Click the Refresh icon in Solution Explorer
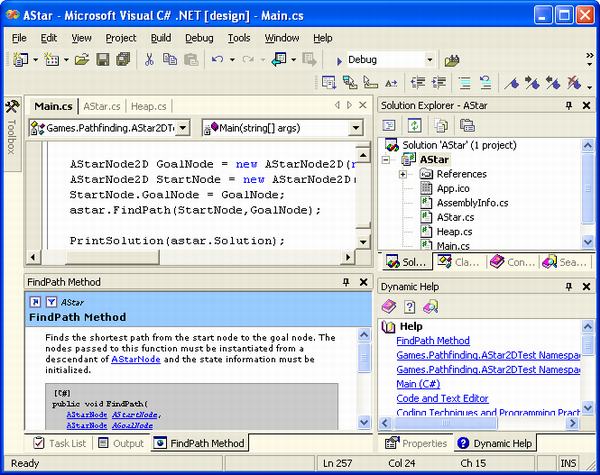 pos(414,126)
